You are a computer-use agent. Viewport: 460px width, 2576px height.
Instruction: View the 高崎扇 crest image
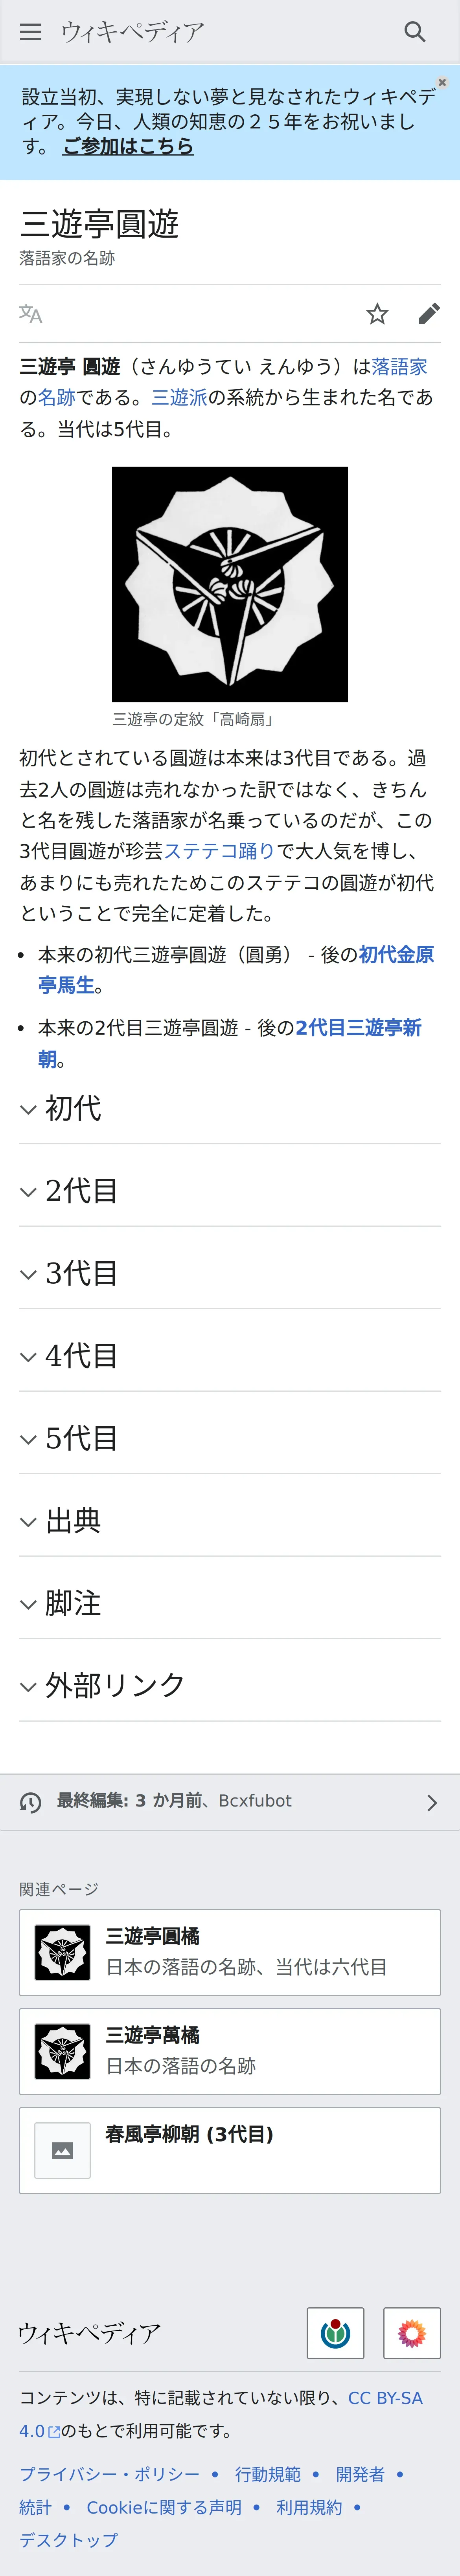(230, 584)
